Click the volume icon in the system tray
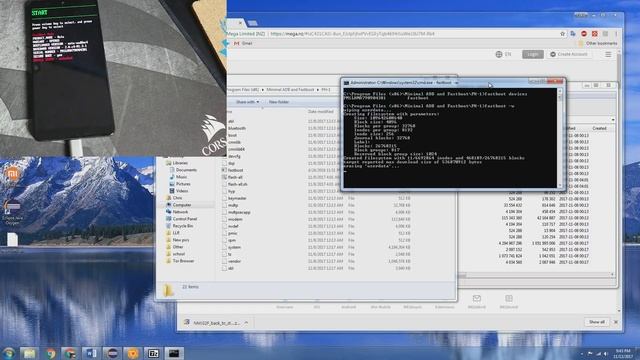The height and width of the screenshot is (360, 640). click(606, 353)
